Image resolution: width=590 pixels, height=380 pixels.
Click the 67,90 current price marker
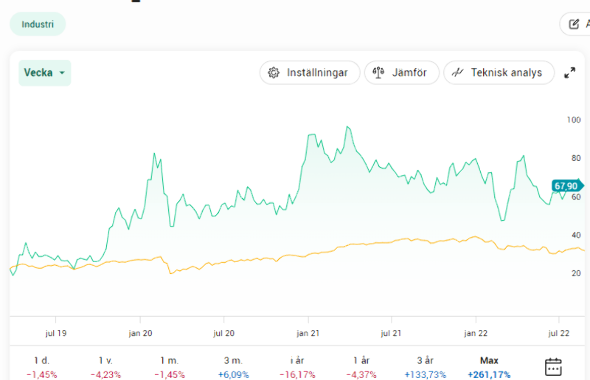point(567,186)
